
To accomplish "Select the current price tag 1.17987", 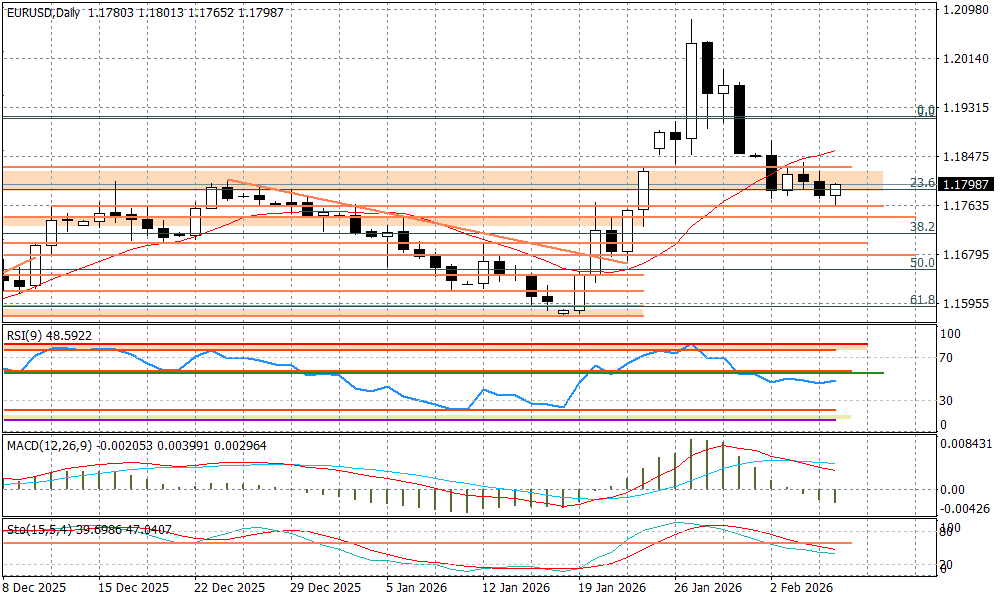I will click(965, 184).
